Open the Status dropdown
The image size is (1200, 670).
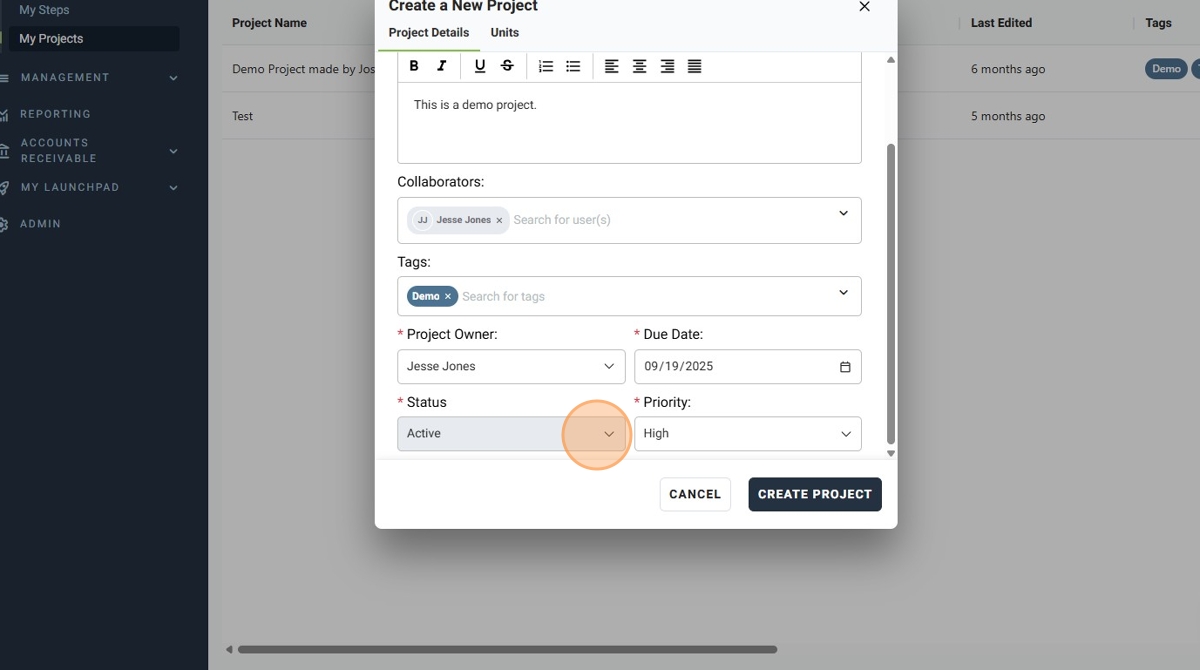[x=511, y=434]
